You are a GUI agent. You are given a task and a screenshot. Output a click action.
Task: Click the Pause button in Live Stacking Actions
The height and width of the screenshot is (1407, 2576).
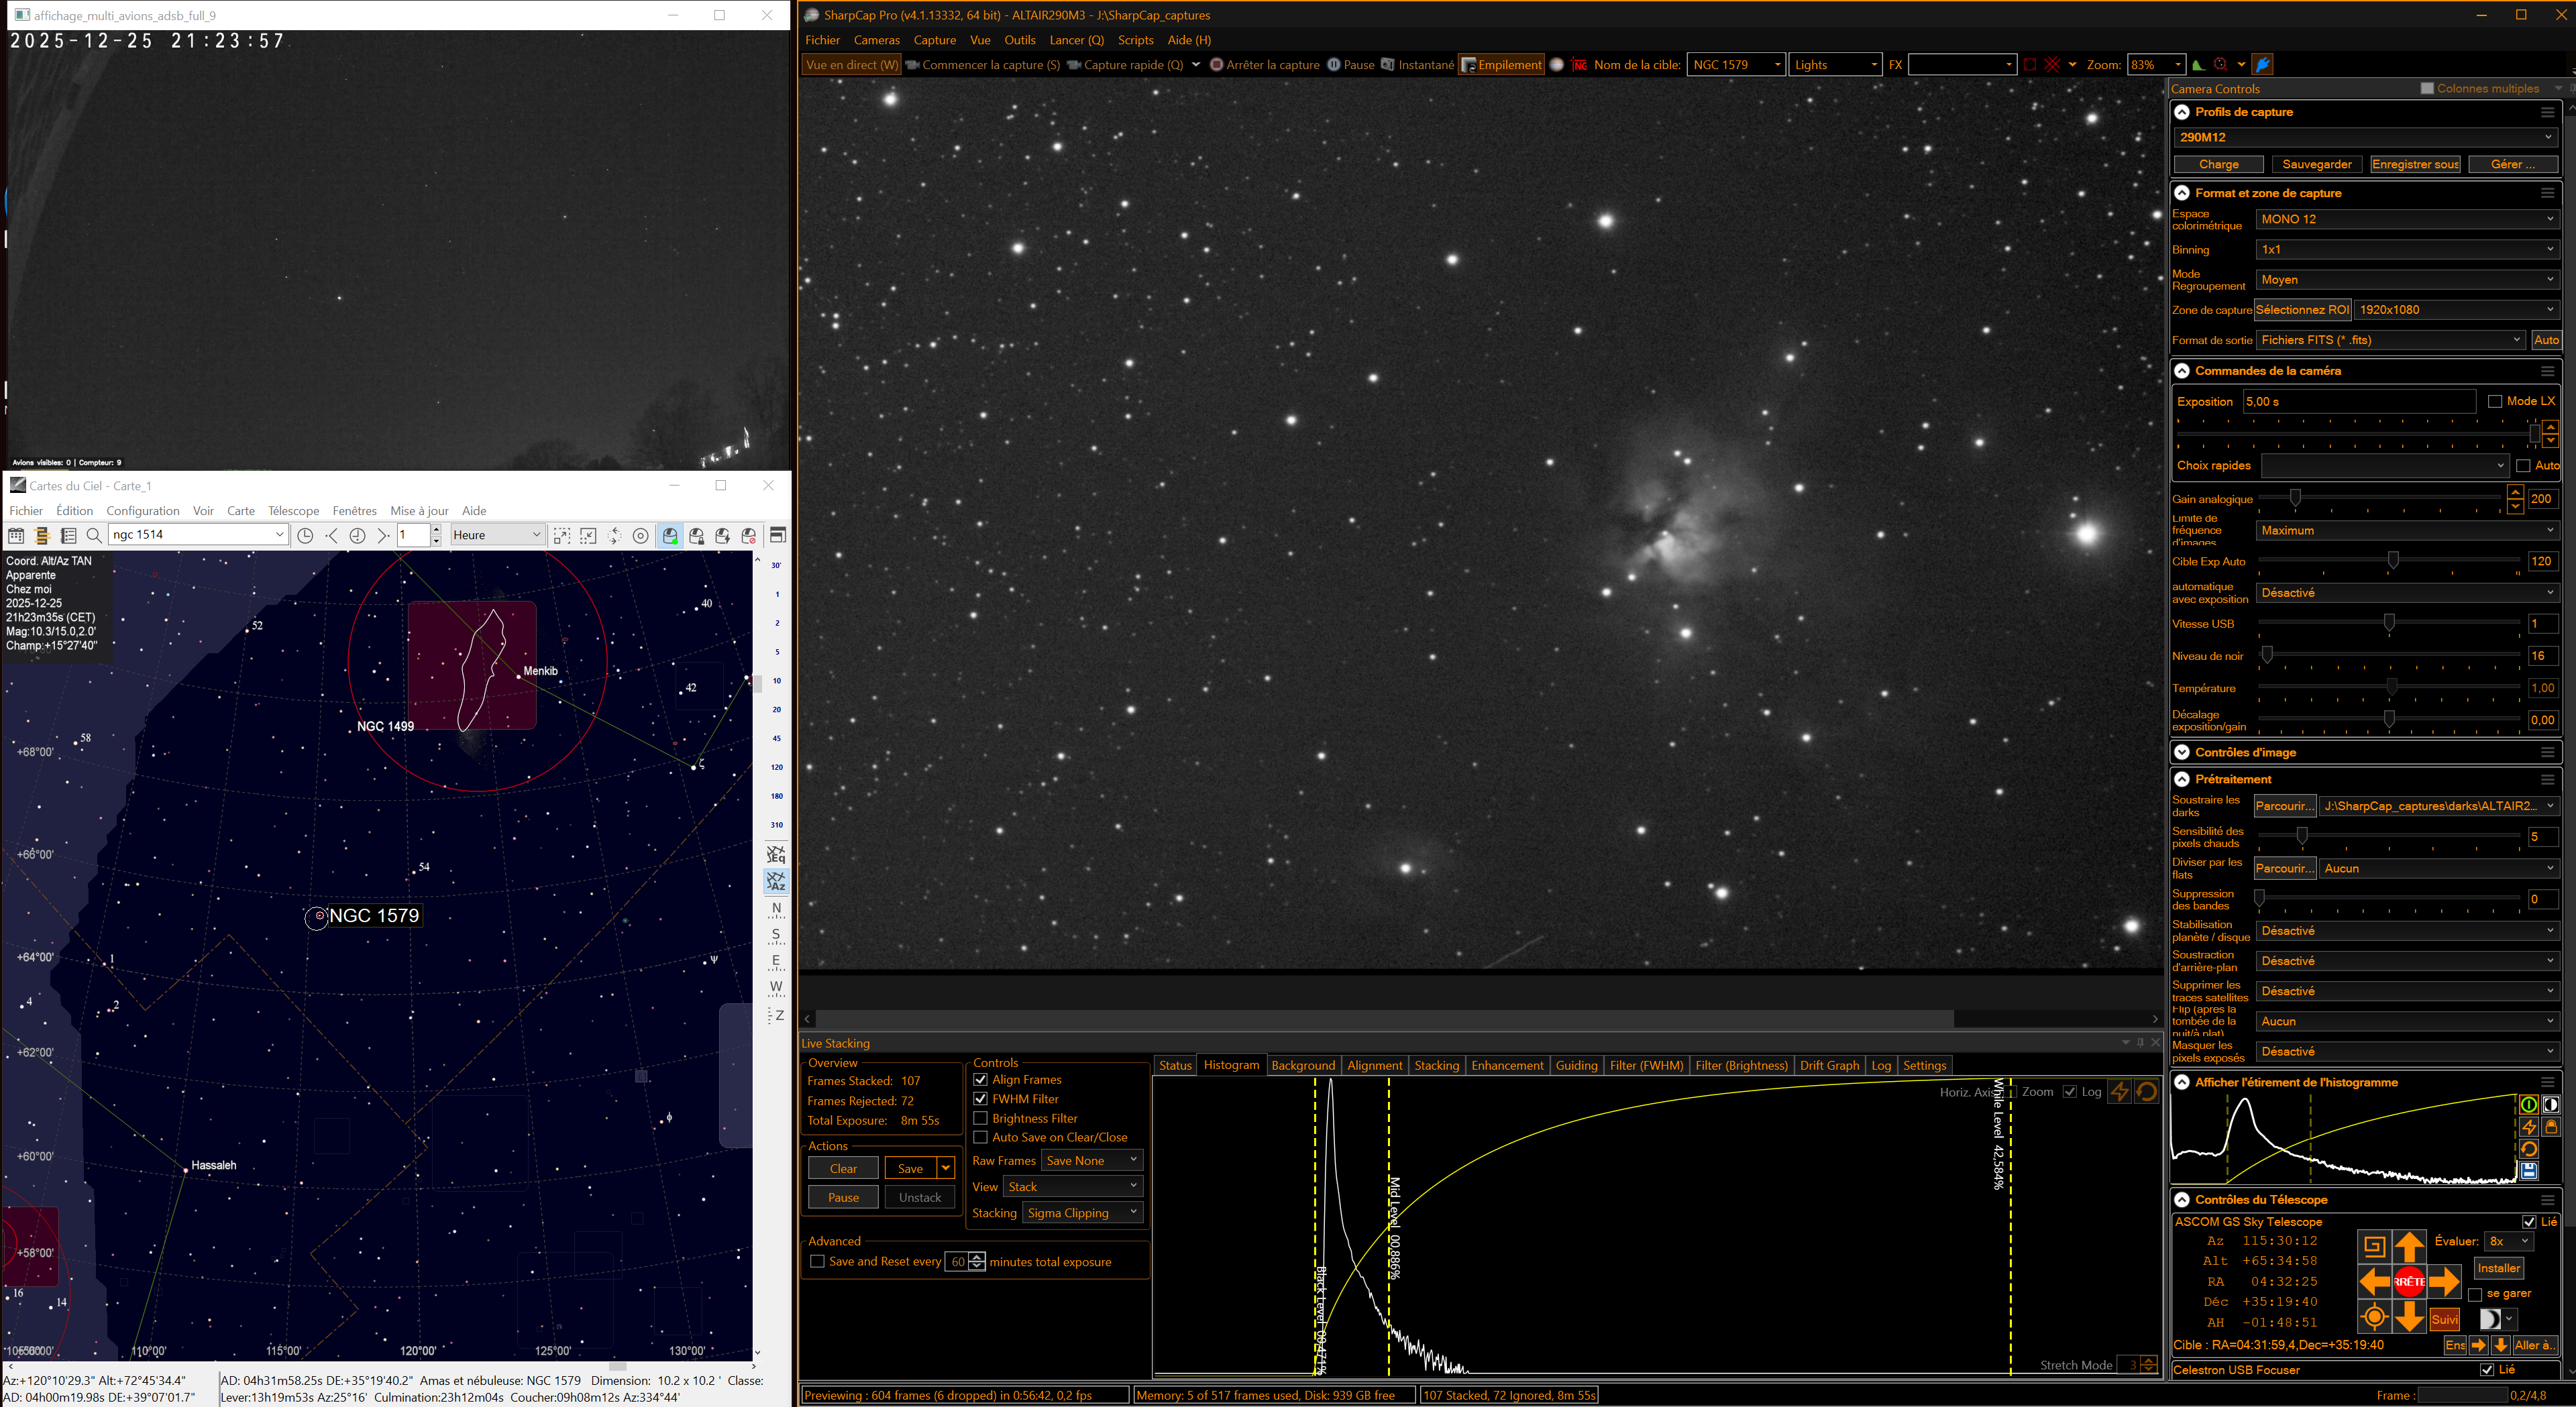point(843,1198)
